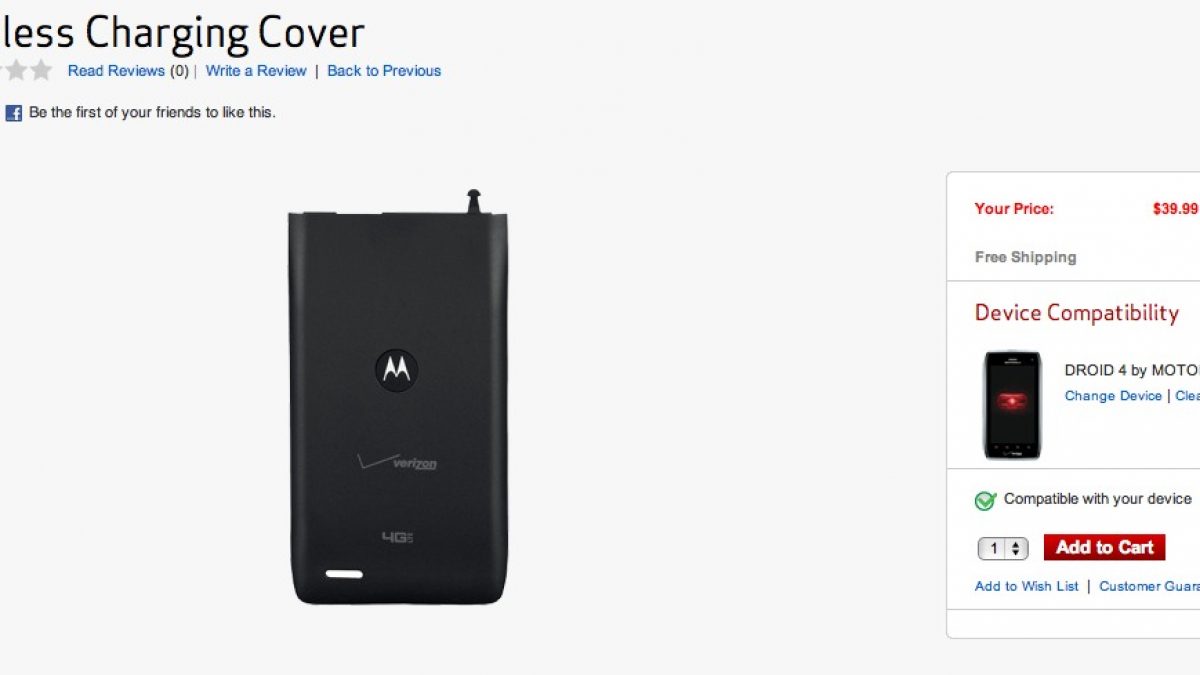Image resolution: width=1200 pixels, height=675 pixels.
Task: Click the $39.99 price text
Action: pos(1175,209)
